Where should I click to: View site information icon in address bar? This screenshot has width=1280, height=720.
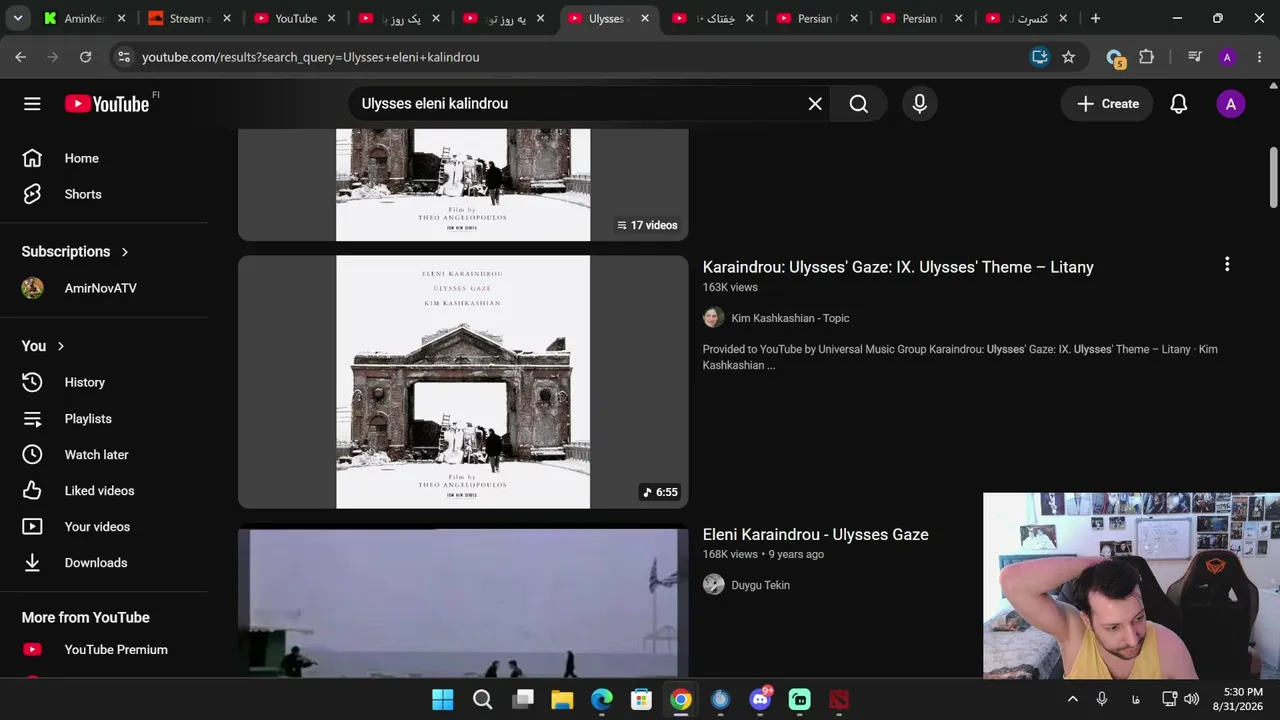pos(123,57)
